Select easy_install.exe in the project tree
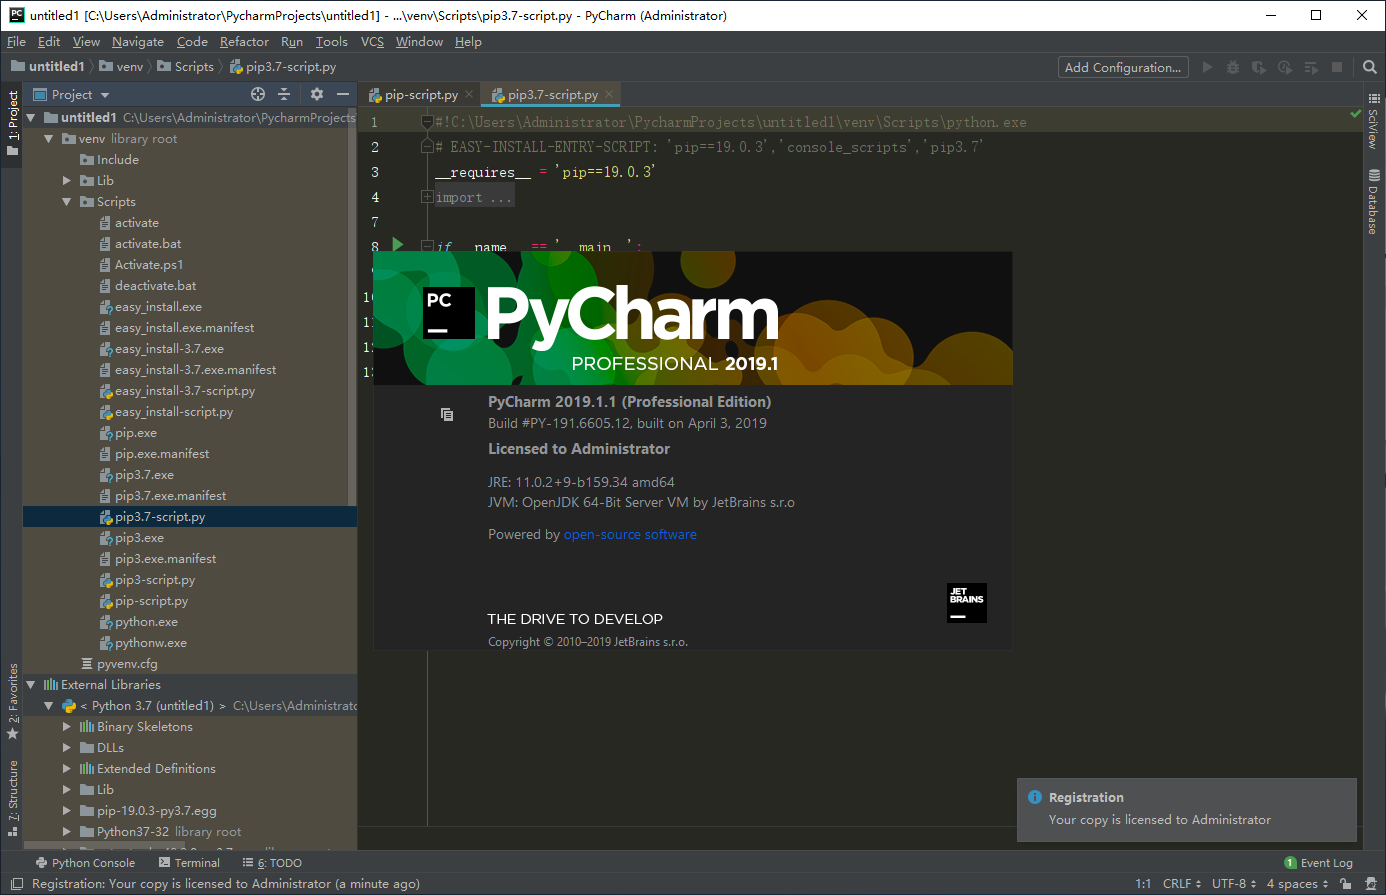1386x895 pixels. [158, 307]
